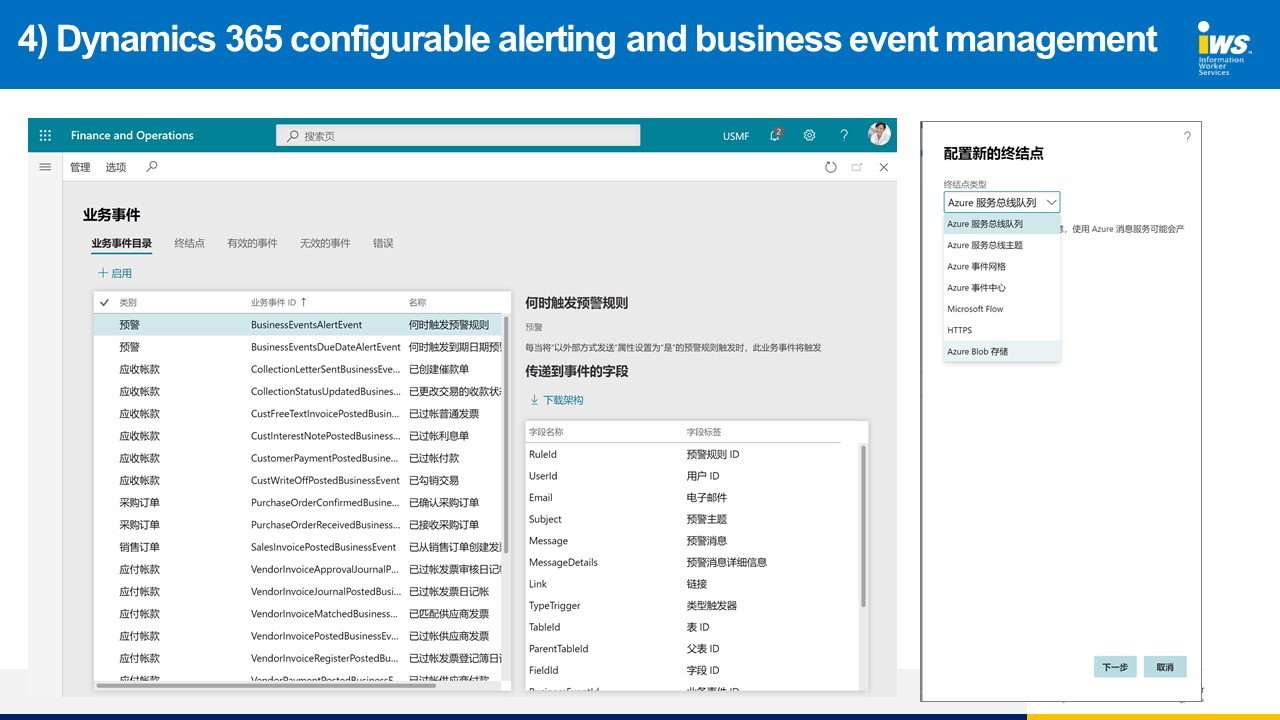
Task: Click the ParentTableId field row
Action: coord(692,648)
